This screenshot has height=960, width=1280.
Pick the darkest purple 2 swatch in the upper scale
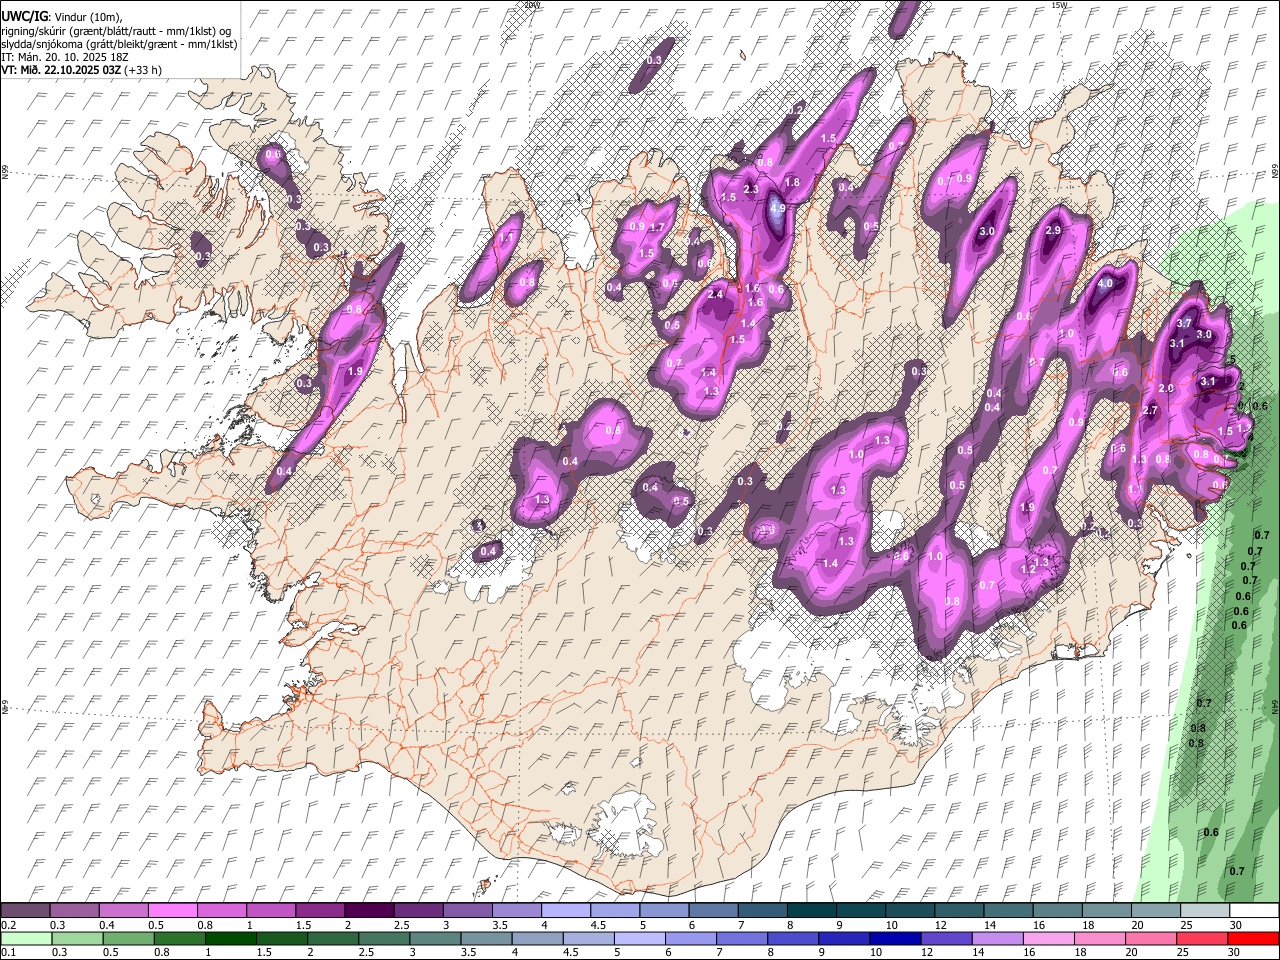coord(369,910)
